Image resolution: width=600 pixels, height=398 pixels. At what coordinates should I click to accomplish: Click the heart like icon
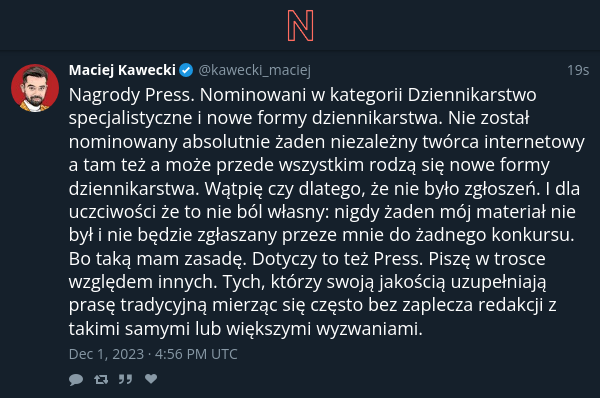pos(151,379)
